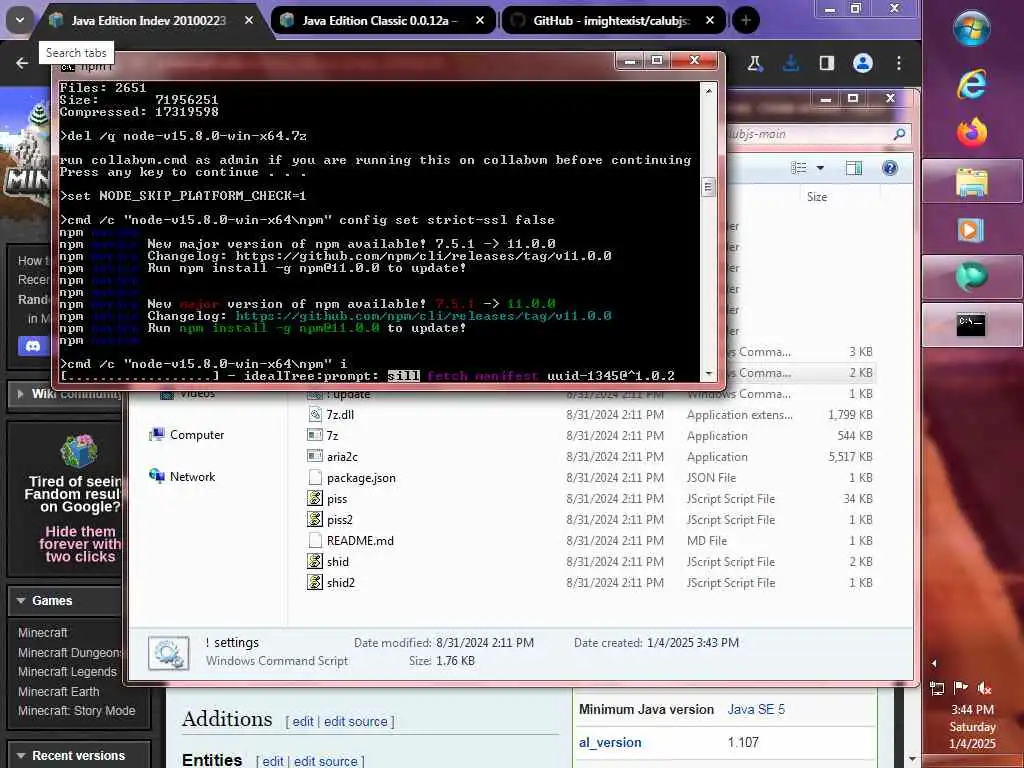Click the Windows Start orb
This screenshot has height=768, width=1024.
coord(972,29)
